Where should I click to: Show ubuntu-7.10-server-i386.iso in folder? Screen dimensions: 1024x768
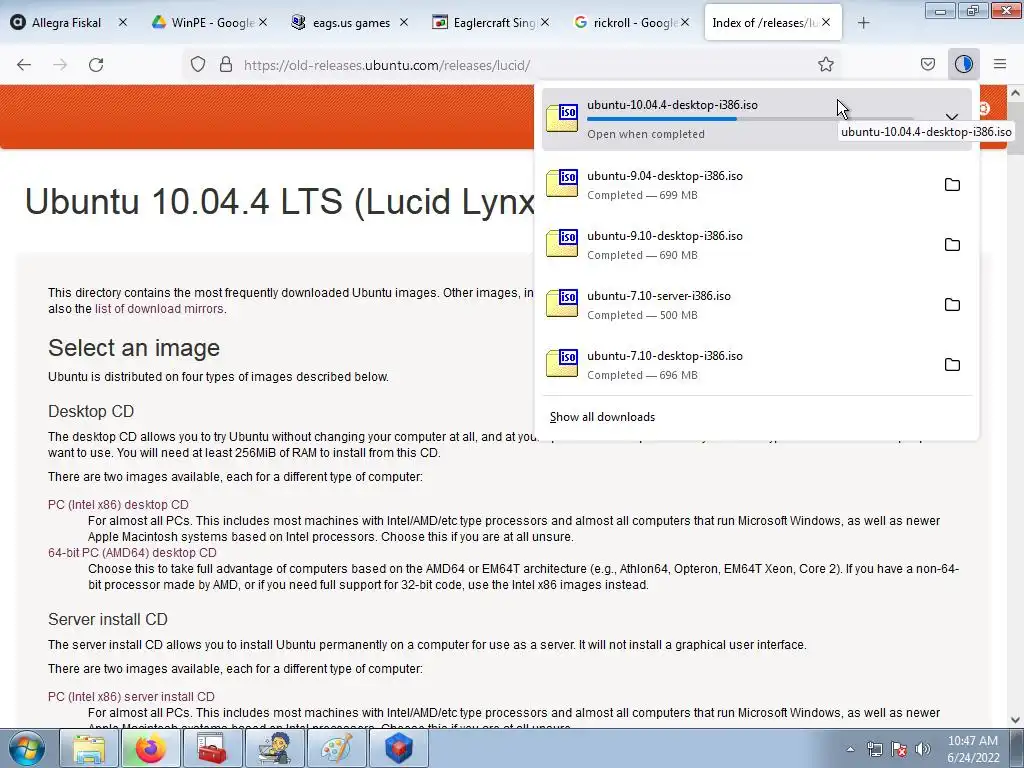pos(952,305)
